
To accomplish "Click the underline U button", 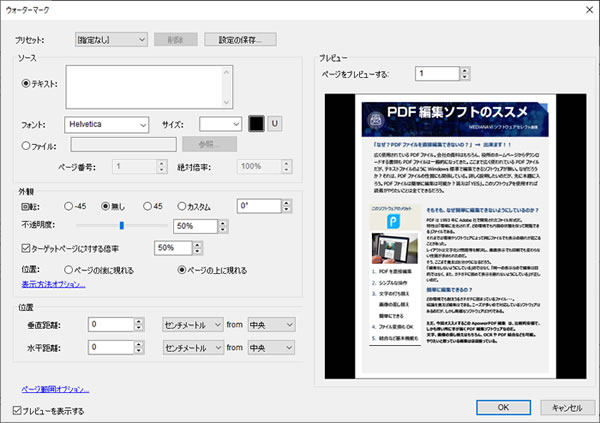I will pyautogui.click(x=275, y=124).
